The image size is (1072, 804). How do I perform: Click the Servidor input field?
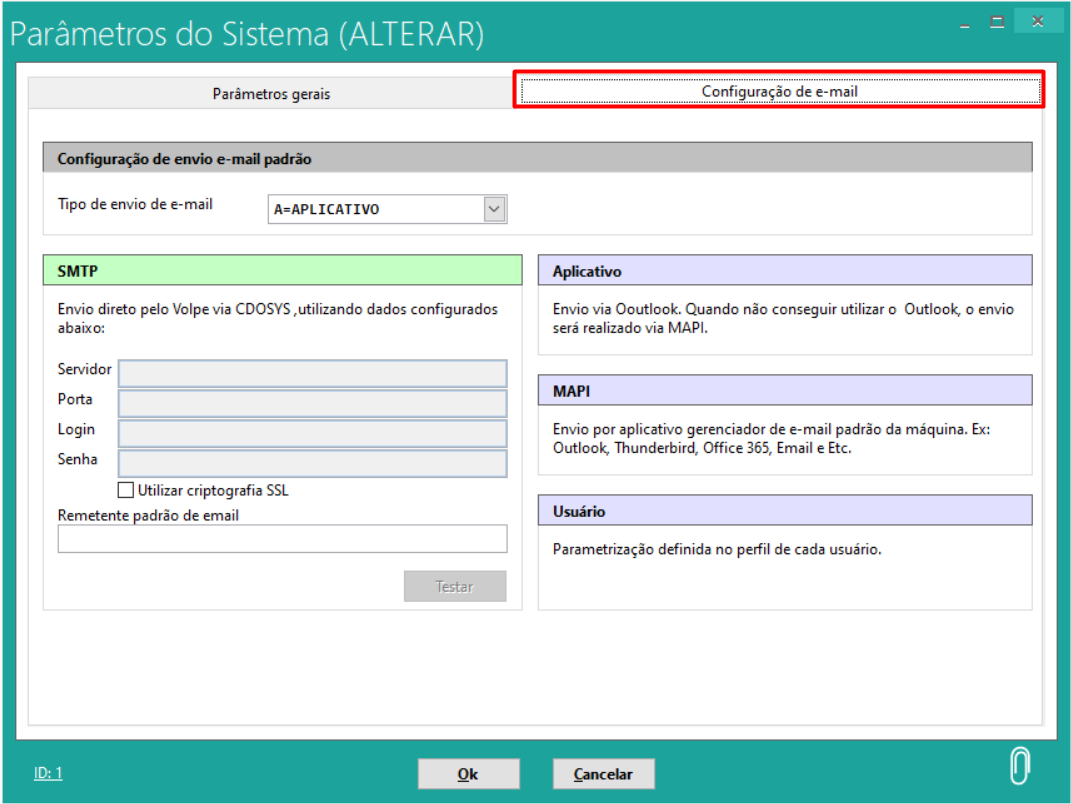click(312, 373)
